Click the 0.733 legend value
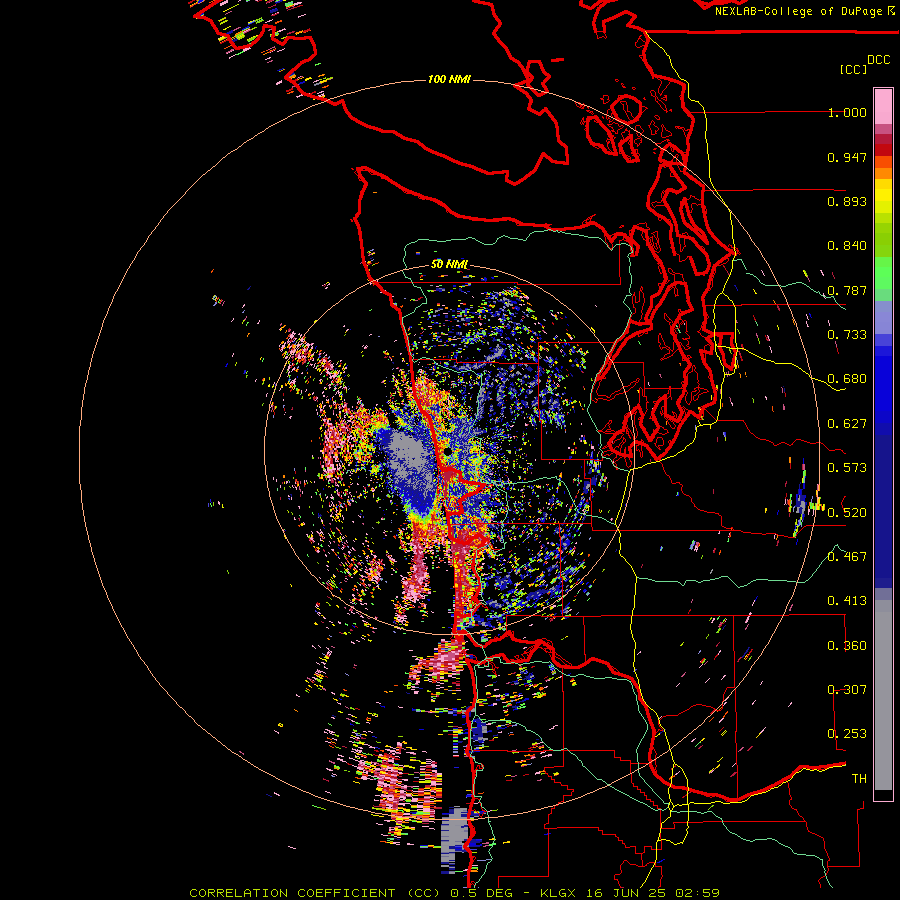 (x=847, y=335)
